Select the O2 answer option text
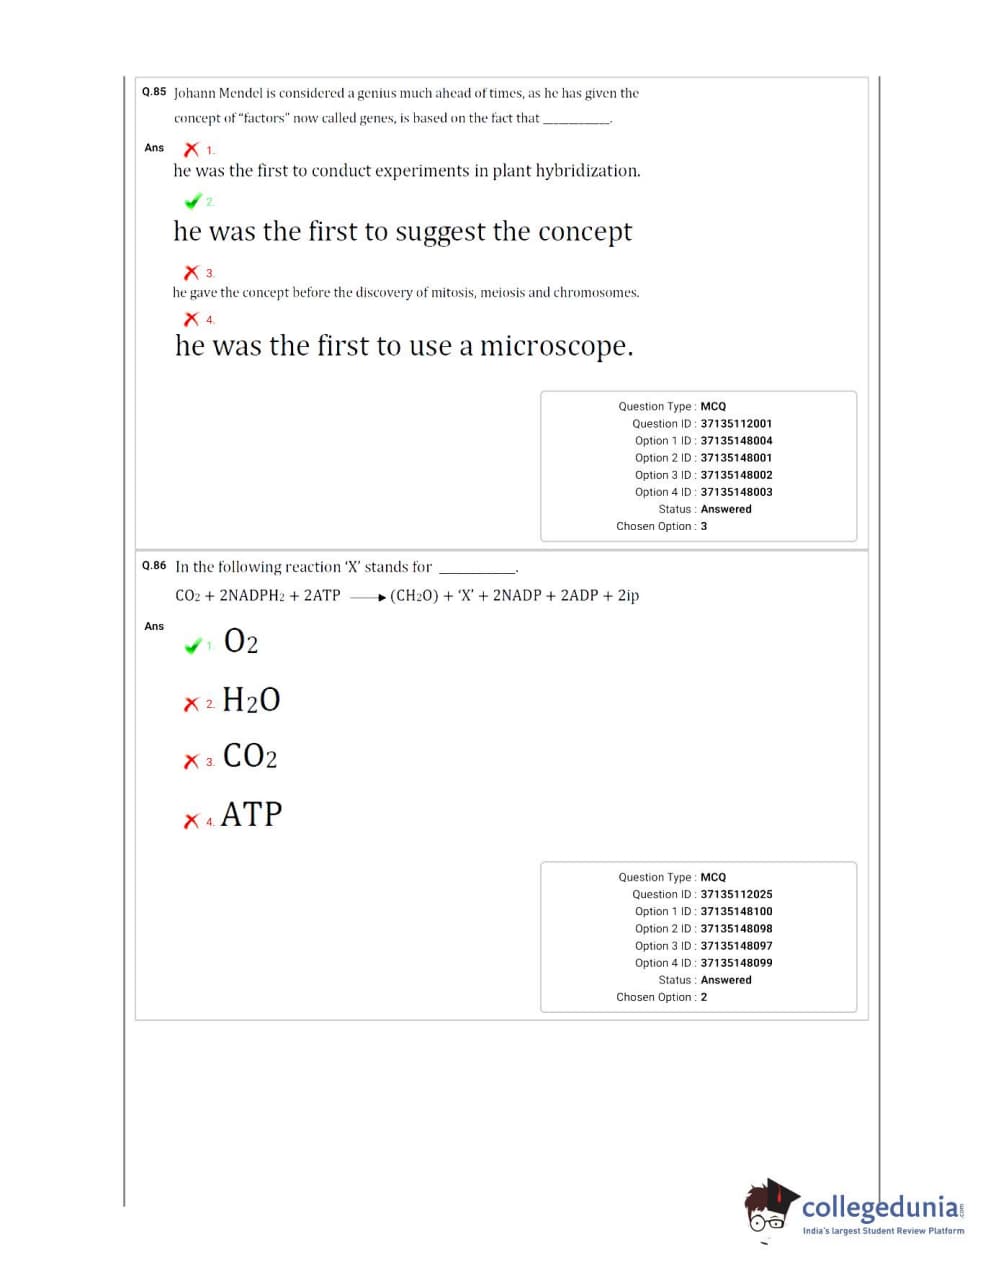This screenshot has height=1283, width=1001. (241, 641)
